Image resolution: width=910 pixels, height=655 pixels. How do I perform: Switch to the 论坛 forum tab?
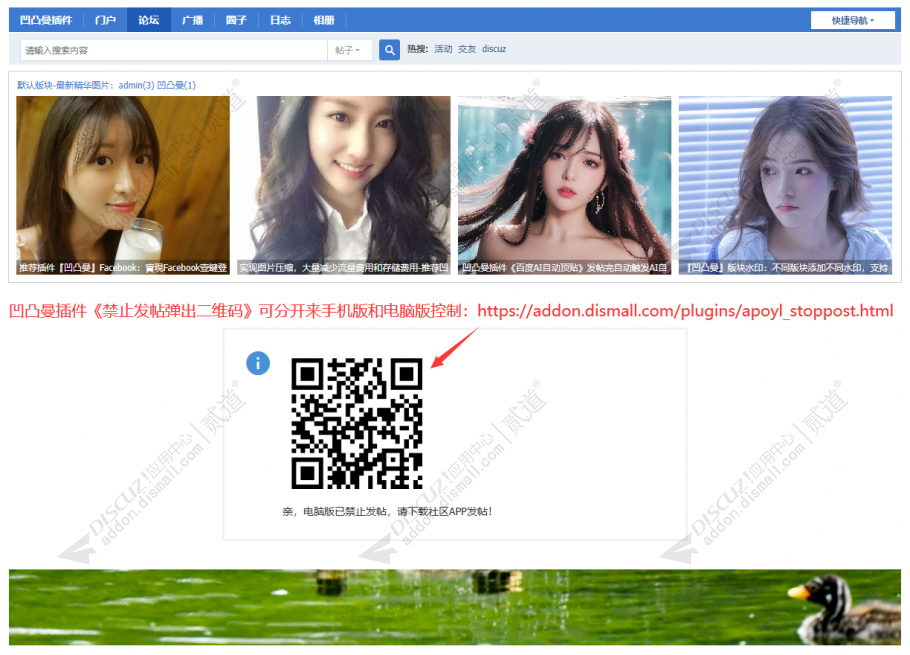click(149, 20)
